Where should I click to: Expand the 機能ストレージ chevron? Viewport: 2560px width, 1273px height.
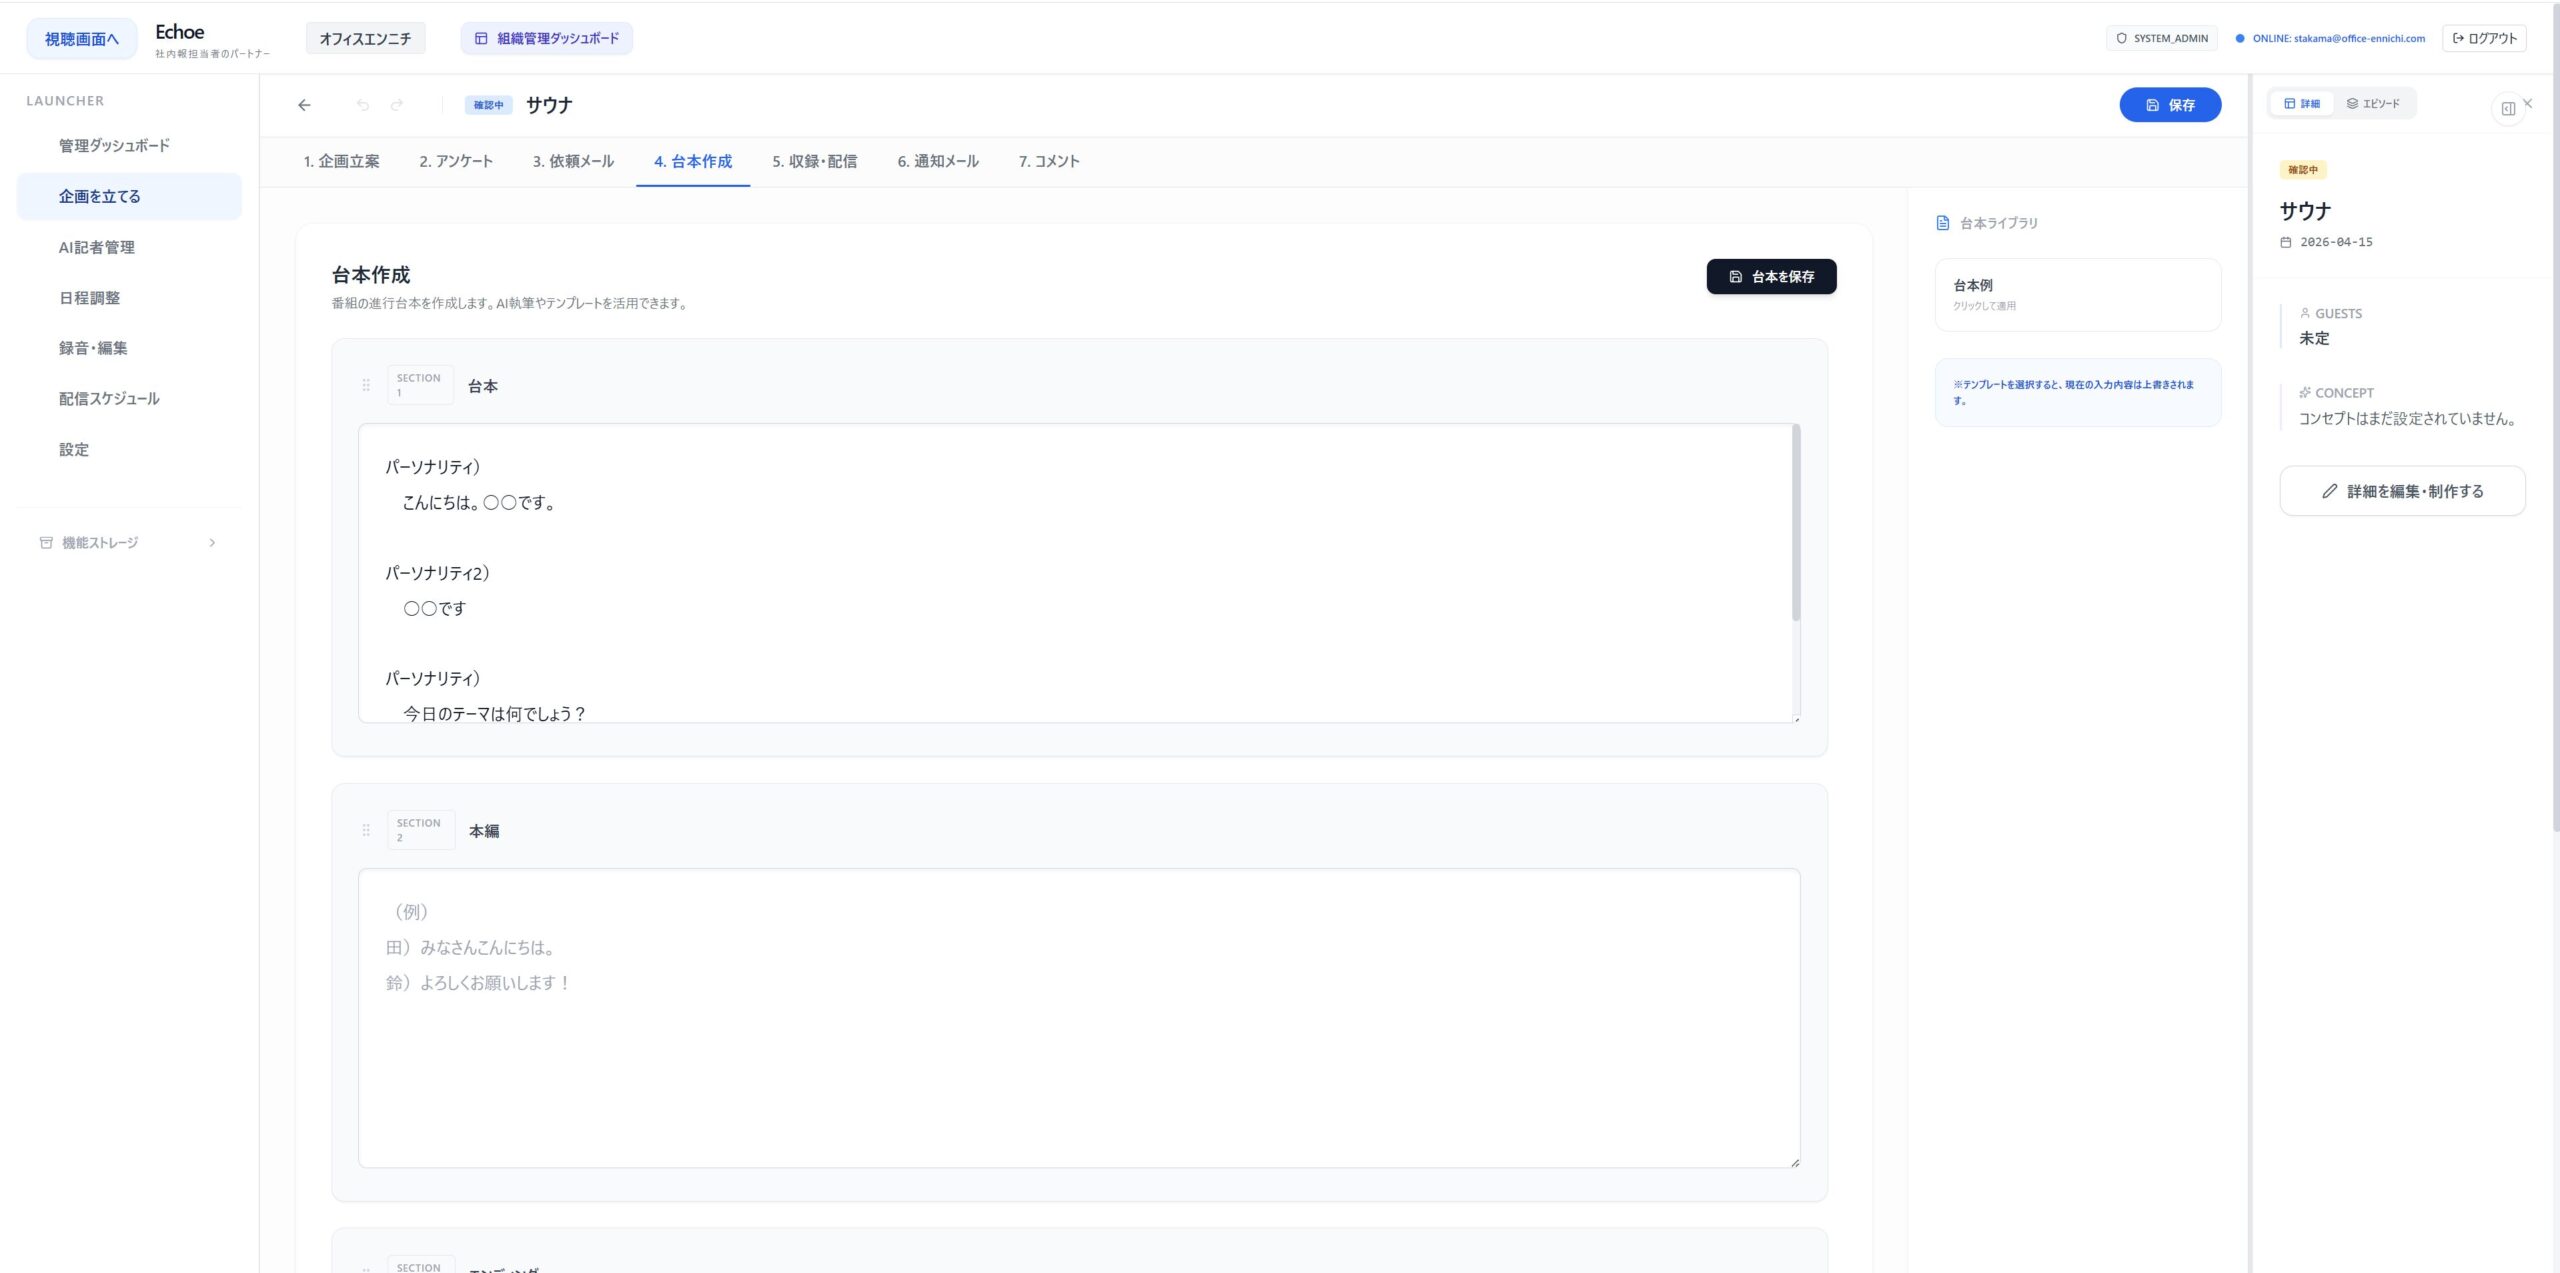pyautogui.click(x=212, y=543)
